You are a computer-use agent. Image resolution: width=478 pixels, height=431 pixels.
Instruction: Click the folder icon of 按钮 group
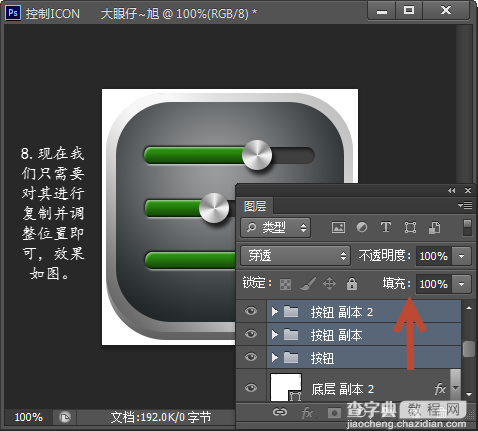[x=291, y=358]
